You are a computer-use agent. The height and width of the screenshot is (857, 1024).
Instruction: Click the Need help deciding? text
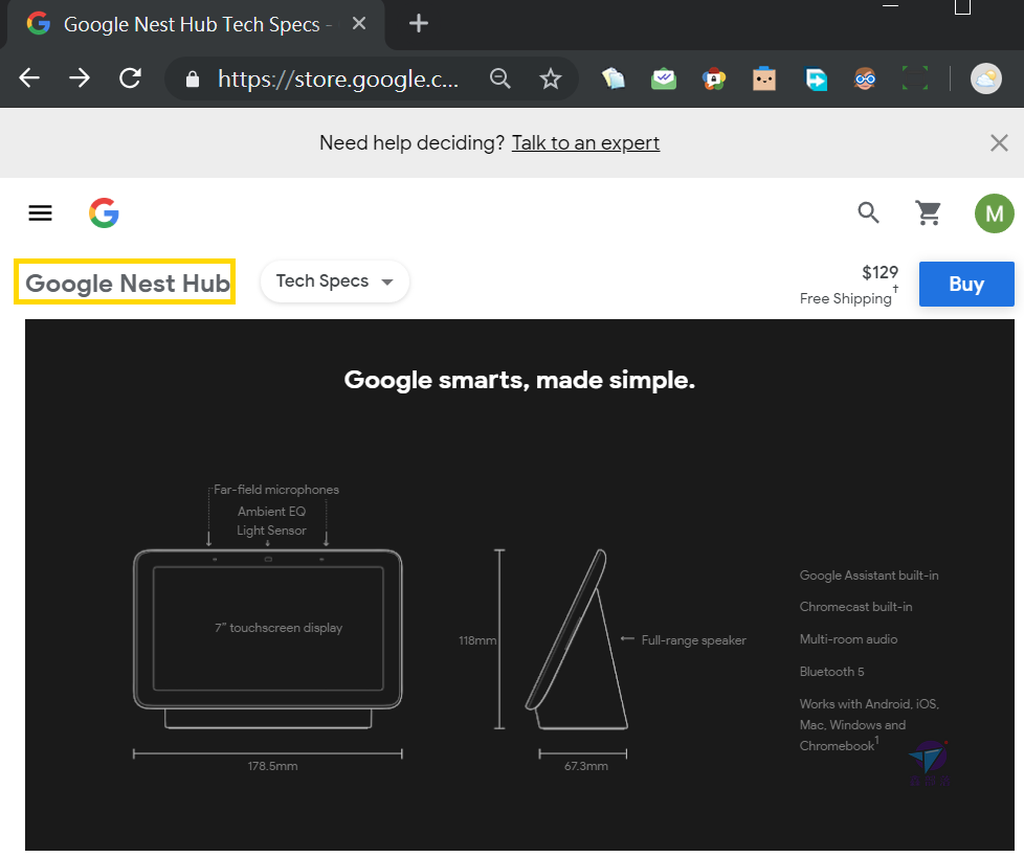click(412, 143)
